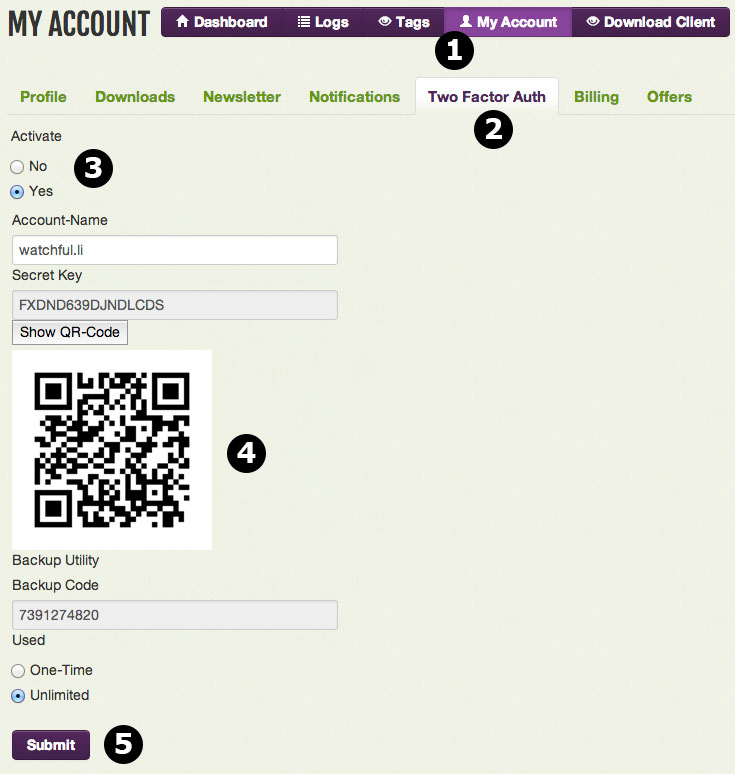The image size is (735, 774).
Task: Click the Used label text
Action: coord(29,640)
